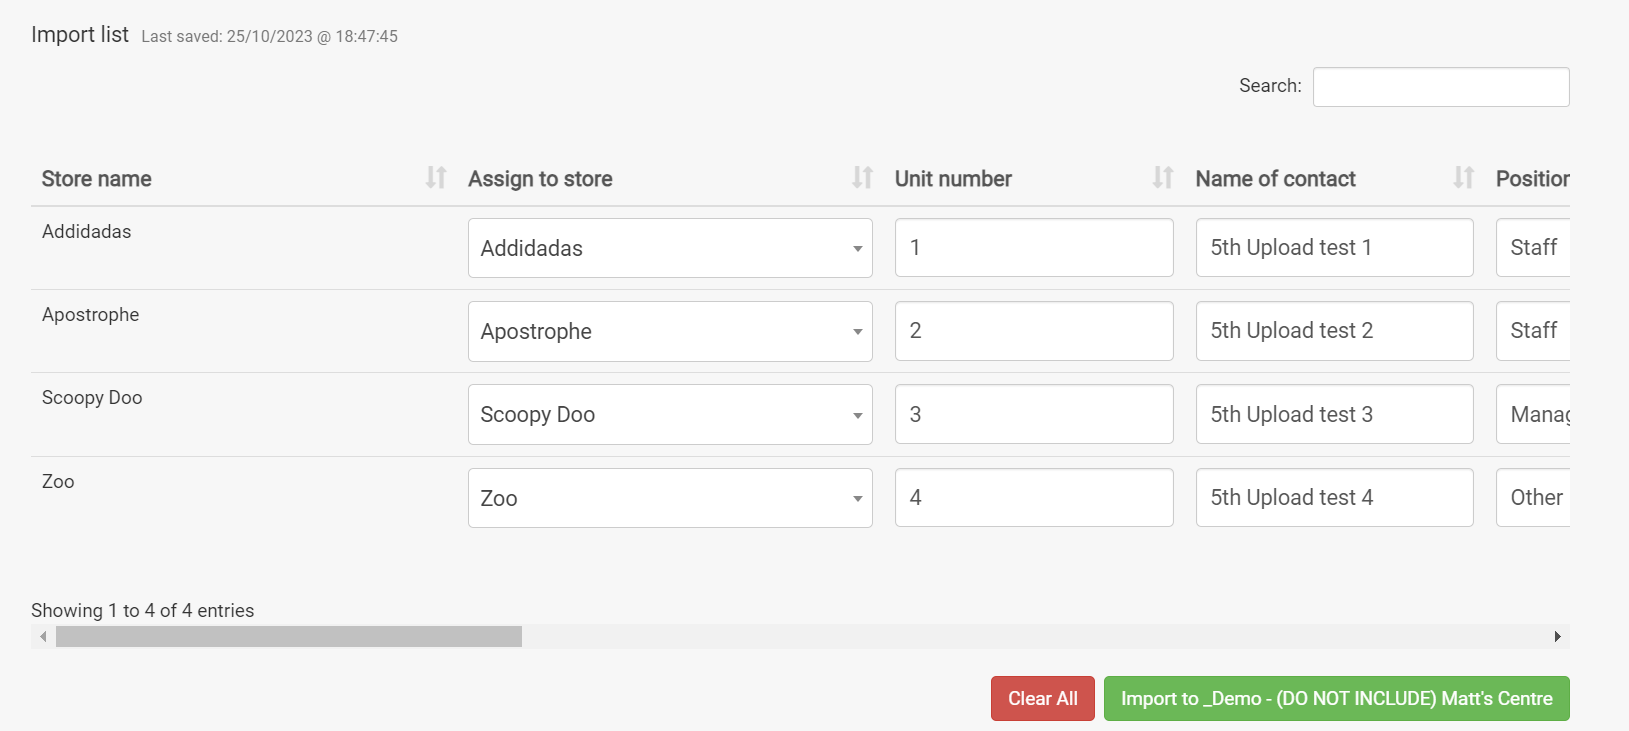Click Import to _Demo Matt's Centre button

click(x=1336, y=698)
